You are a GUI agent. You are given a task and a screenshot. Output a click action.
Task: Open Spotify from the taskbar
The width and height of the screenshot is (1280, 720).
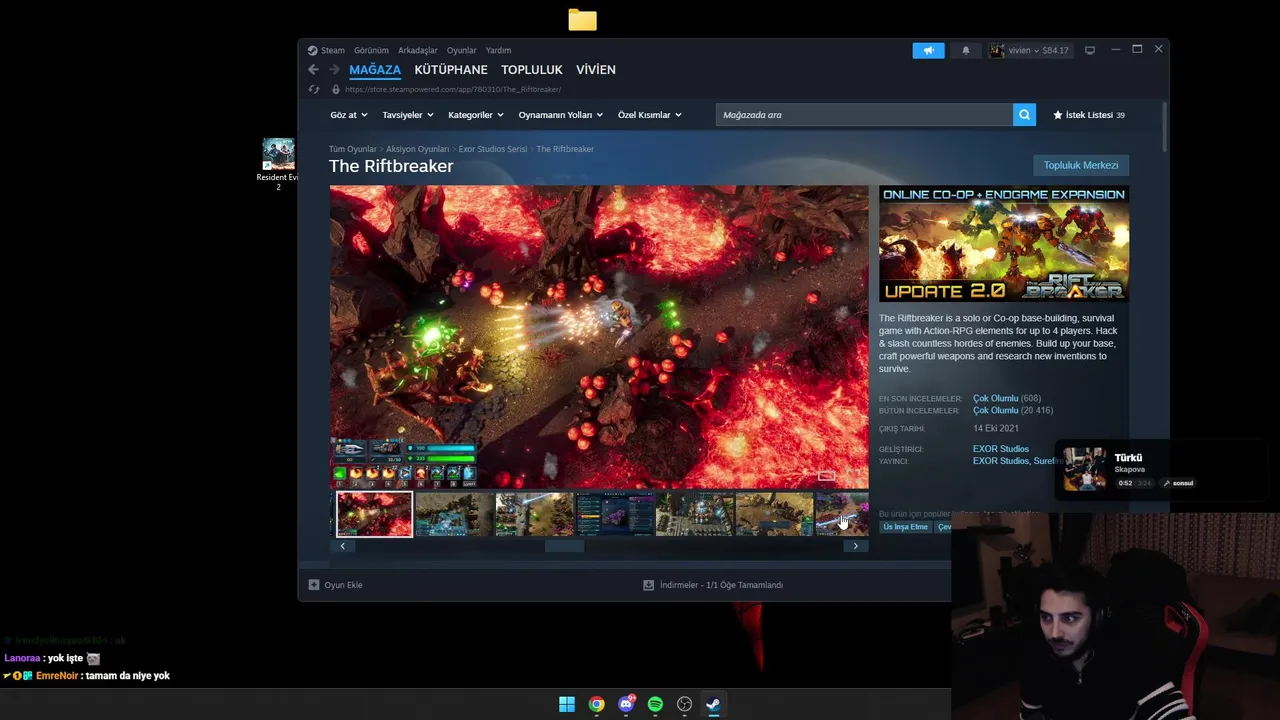pos(655,704)
